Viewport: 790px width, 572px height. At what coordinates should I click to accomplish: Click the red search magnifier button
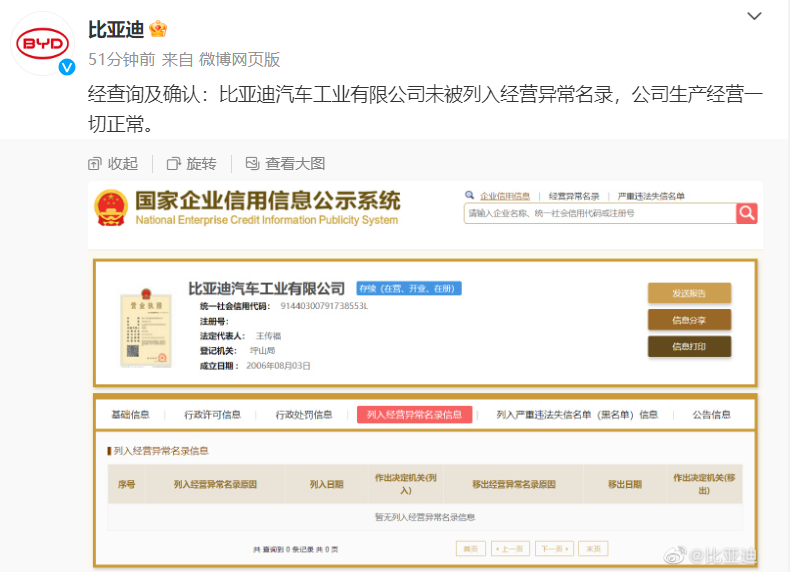point(747,213)
